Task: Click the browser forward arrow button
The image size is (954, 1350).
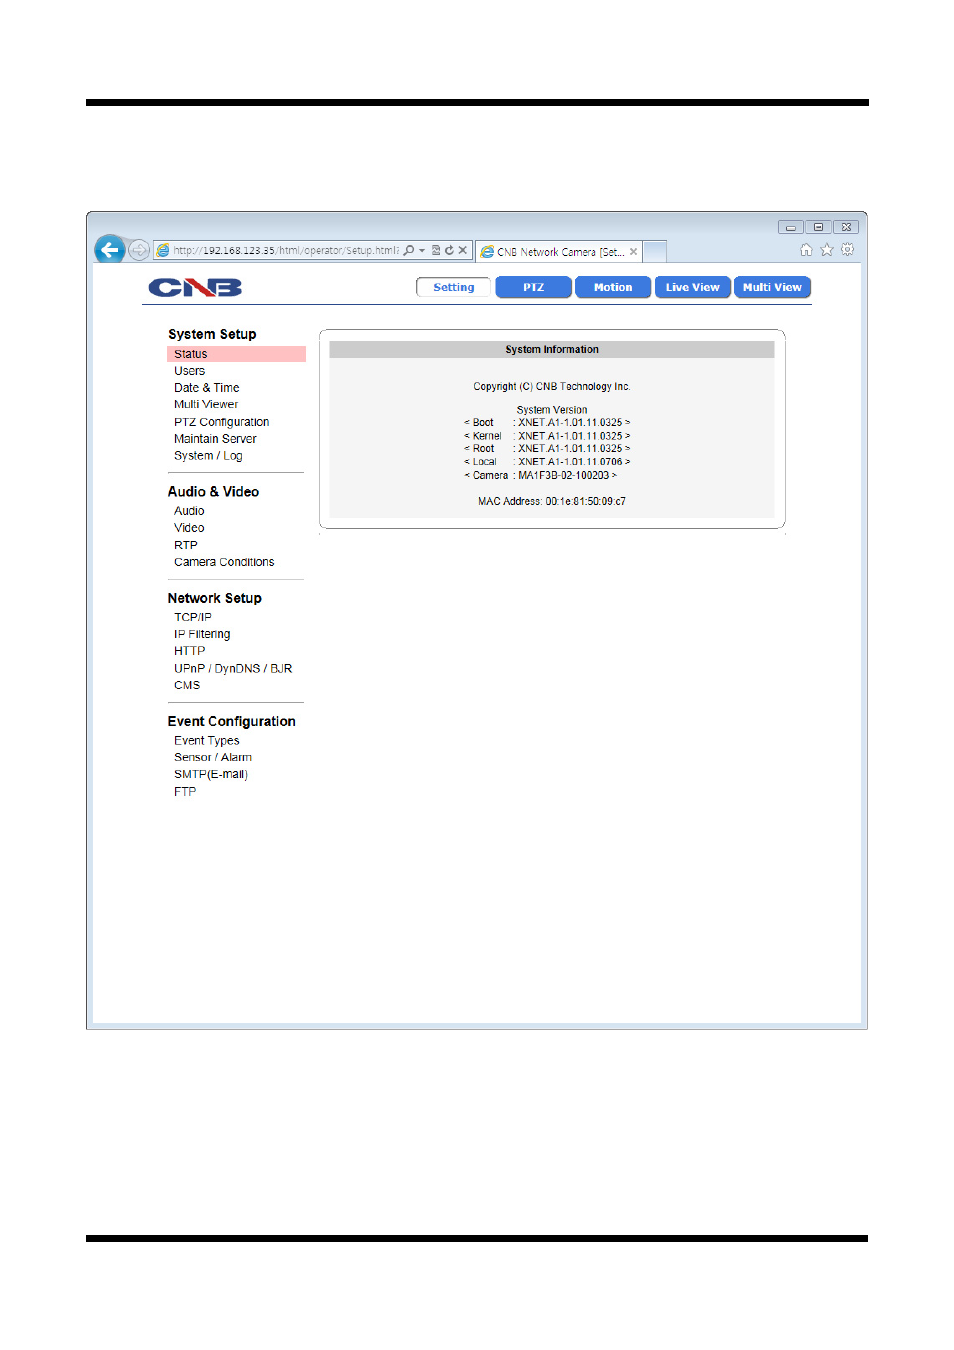Action: point(139,250)
